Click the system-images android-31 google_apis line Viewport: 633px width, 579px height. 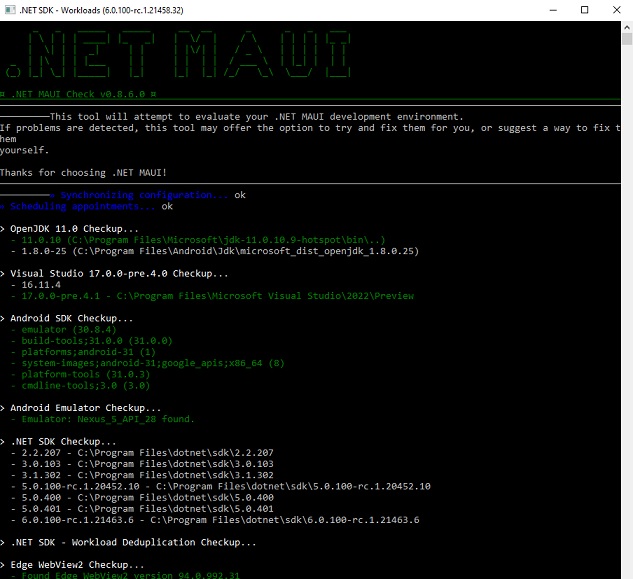point(148,363)
